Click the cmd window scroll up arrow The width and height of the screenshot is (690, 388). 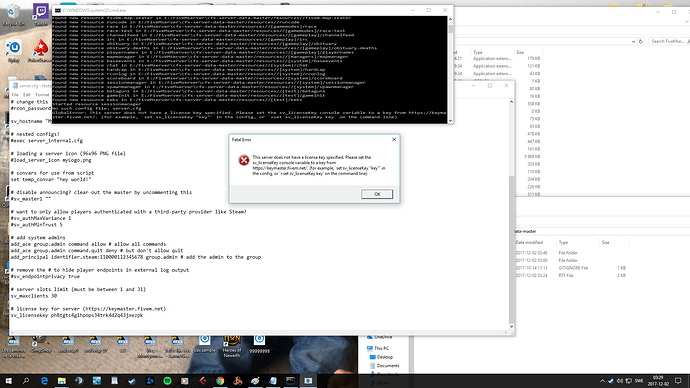(450, 19)
